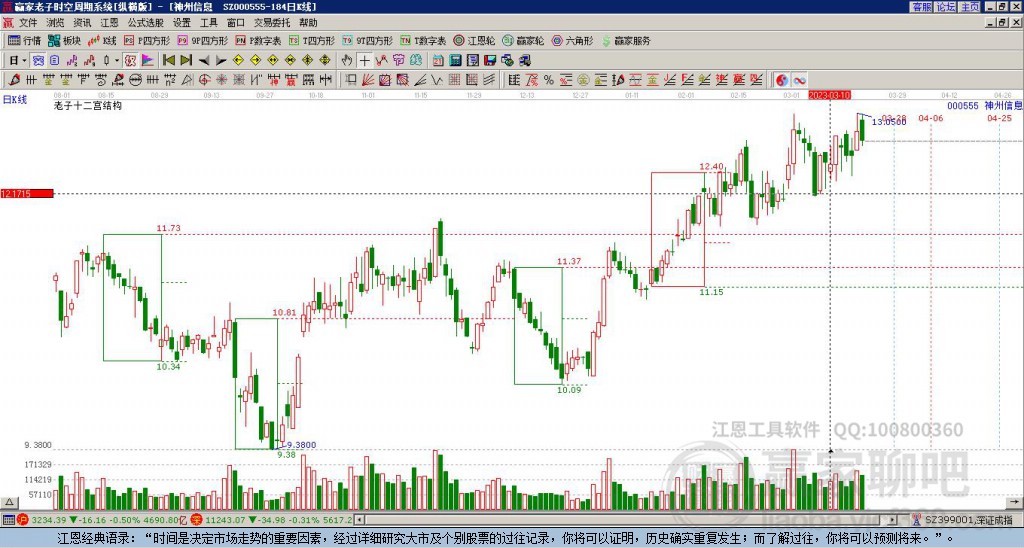Open the 9P四方形 tool
The height and width of the screenshot is (548, 1024).
click(x=202, y=40)
